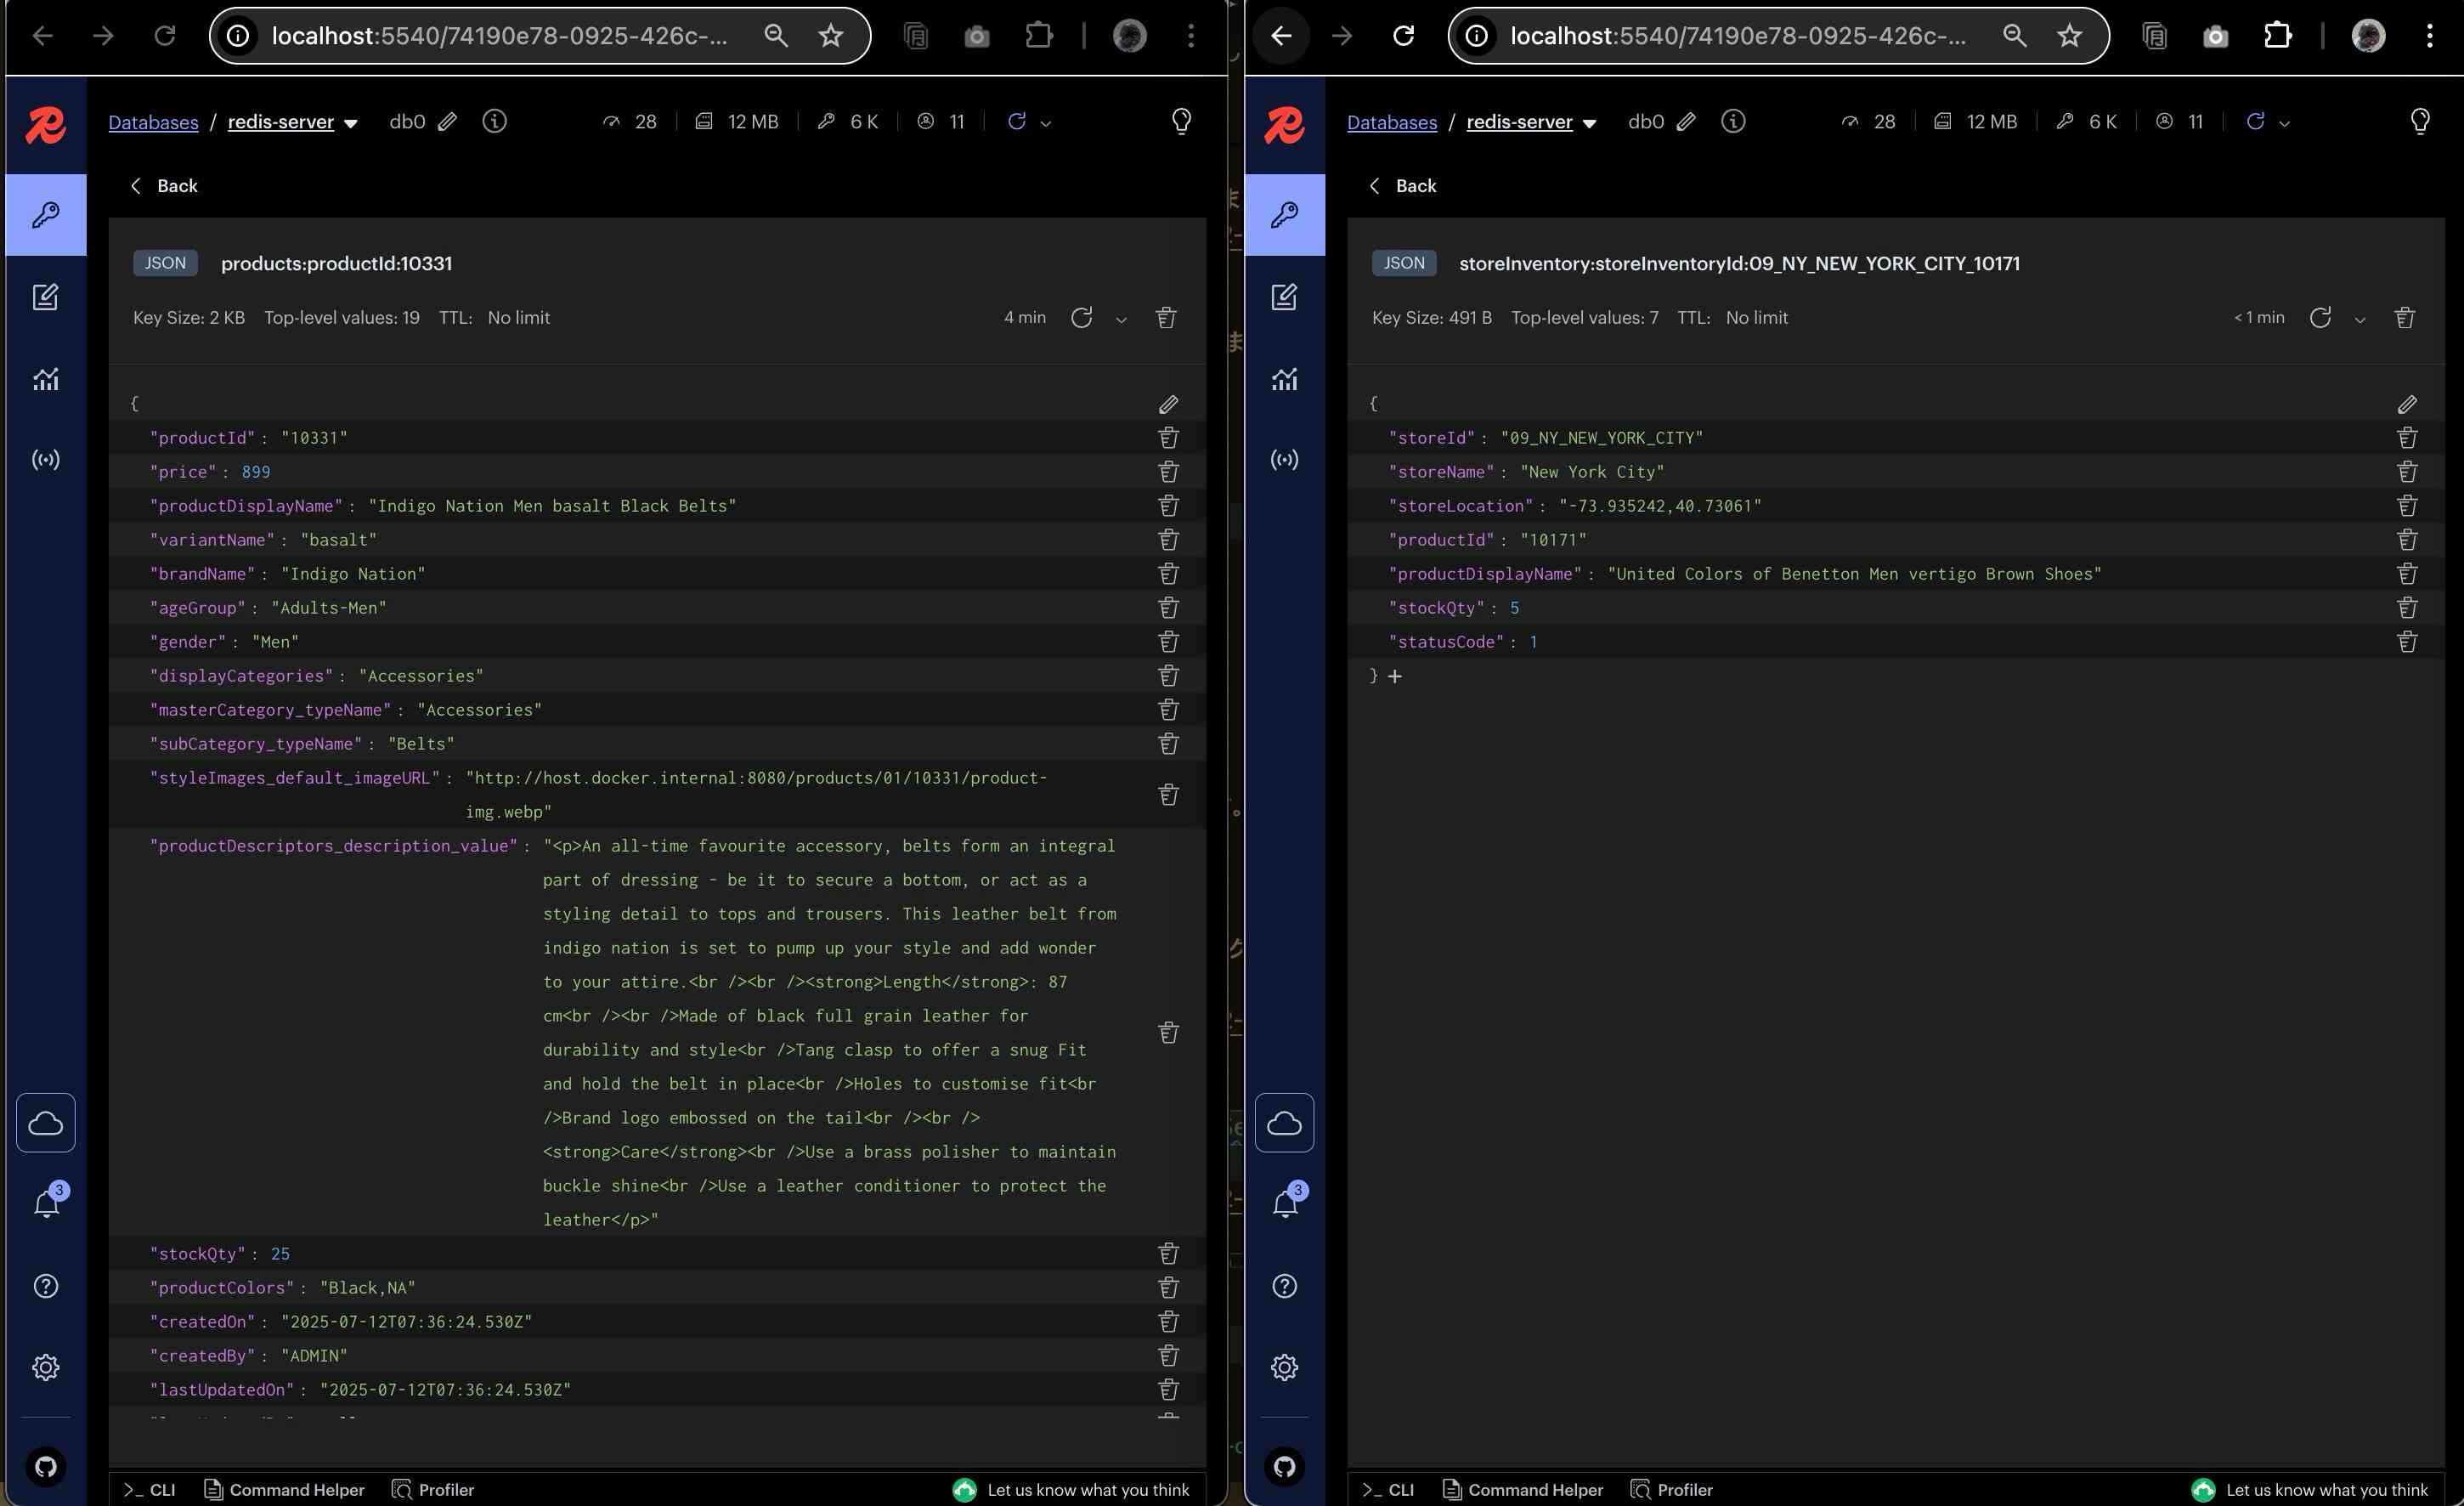
Task: Go Back from storeInventory key details
Action: click(x=1402, y=186)
